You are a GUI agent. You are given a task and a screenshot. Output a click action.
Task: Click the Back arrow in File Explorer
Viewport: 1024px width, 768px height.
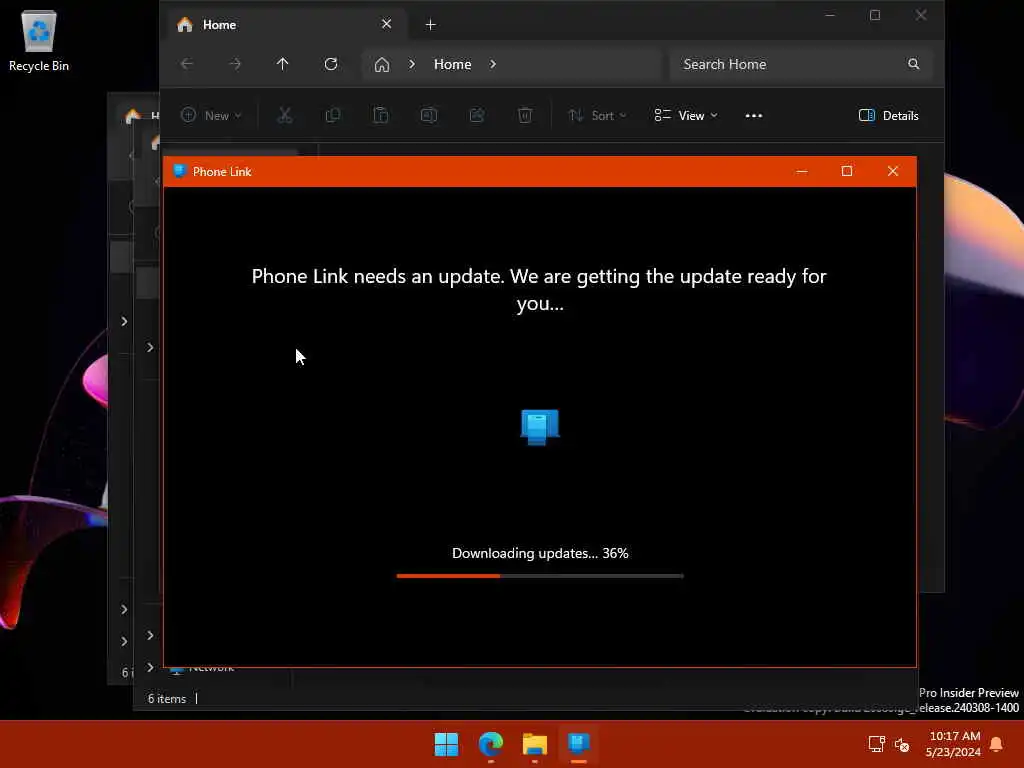(187, 64)
